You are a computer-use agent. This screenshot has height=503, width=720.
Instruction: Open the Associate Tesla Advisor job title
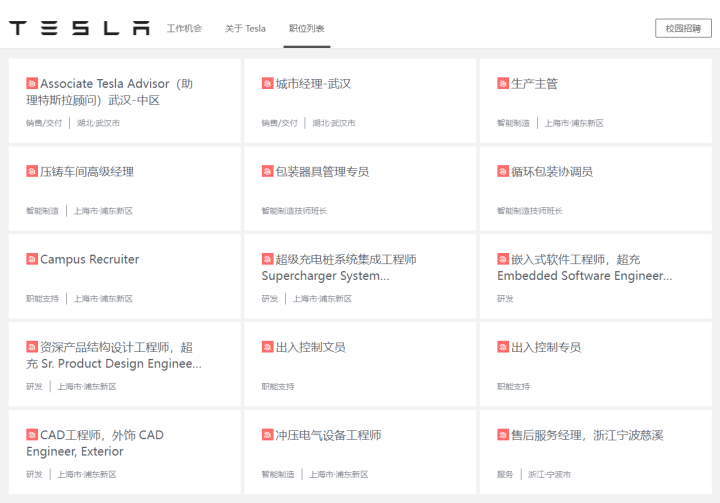pos(110,92)
